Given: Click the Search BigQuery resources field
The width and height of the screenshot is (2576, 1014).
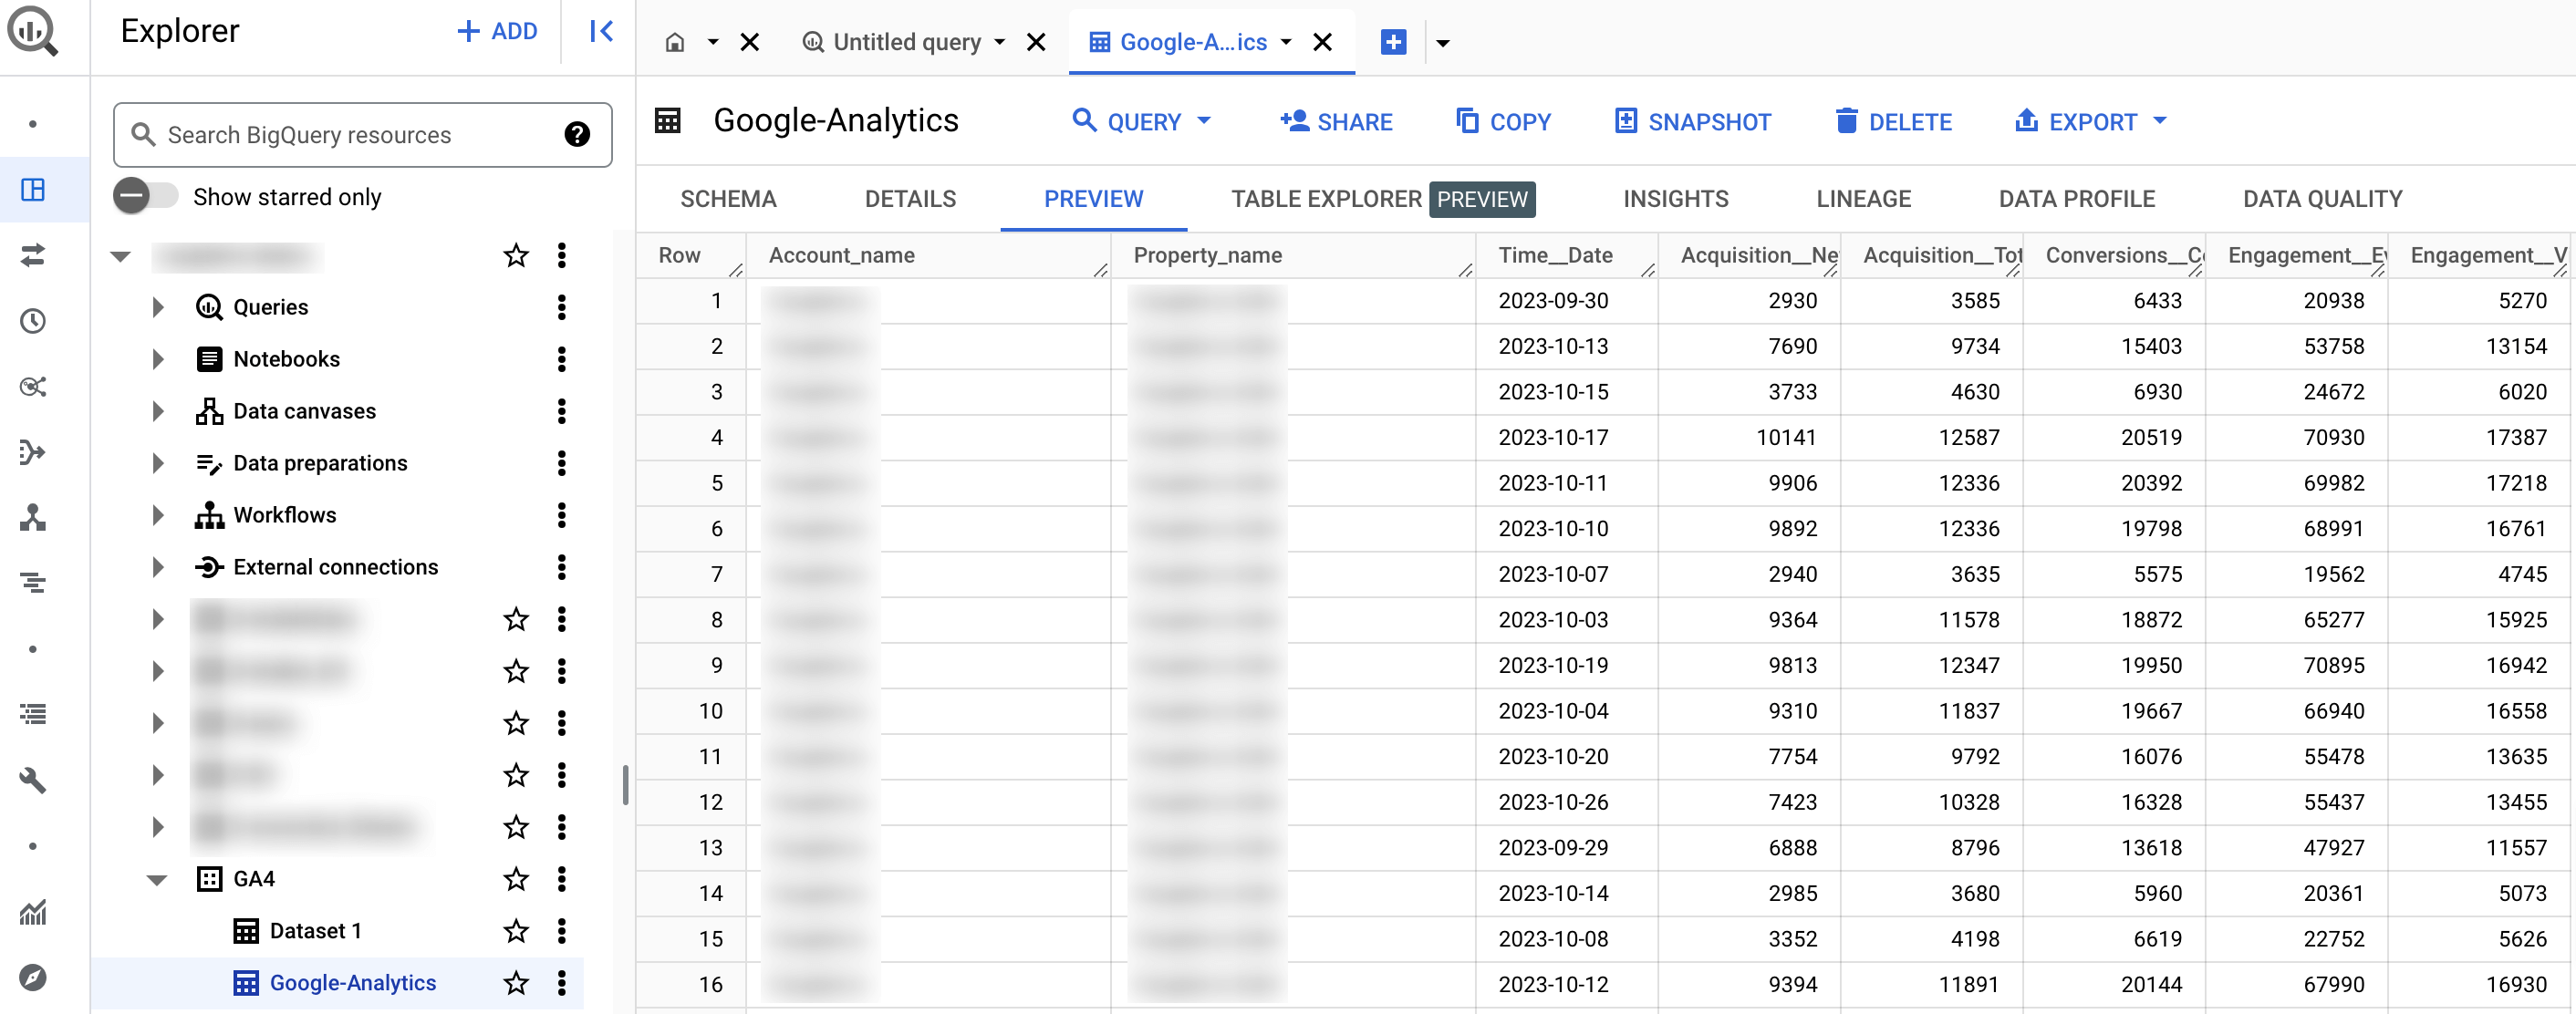Looking at the screenshot, I should click(362, 134).
